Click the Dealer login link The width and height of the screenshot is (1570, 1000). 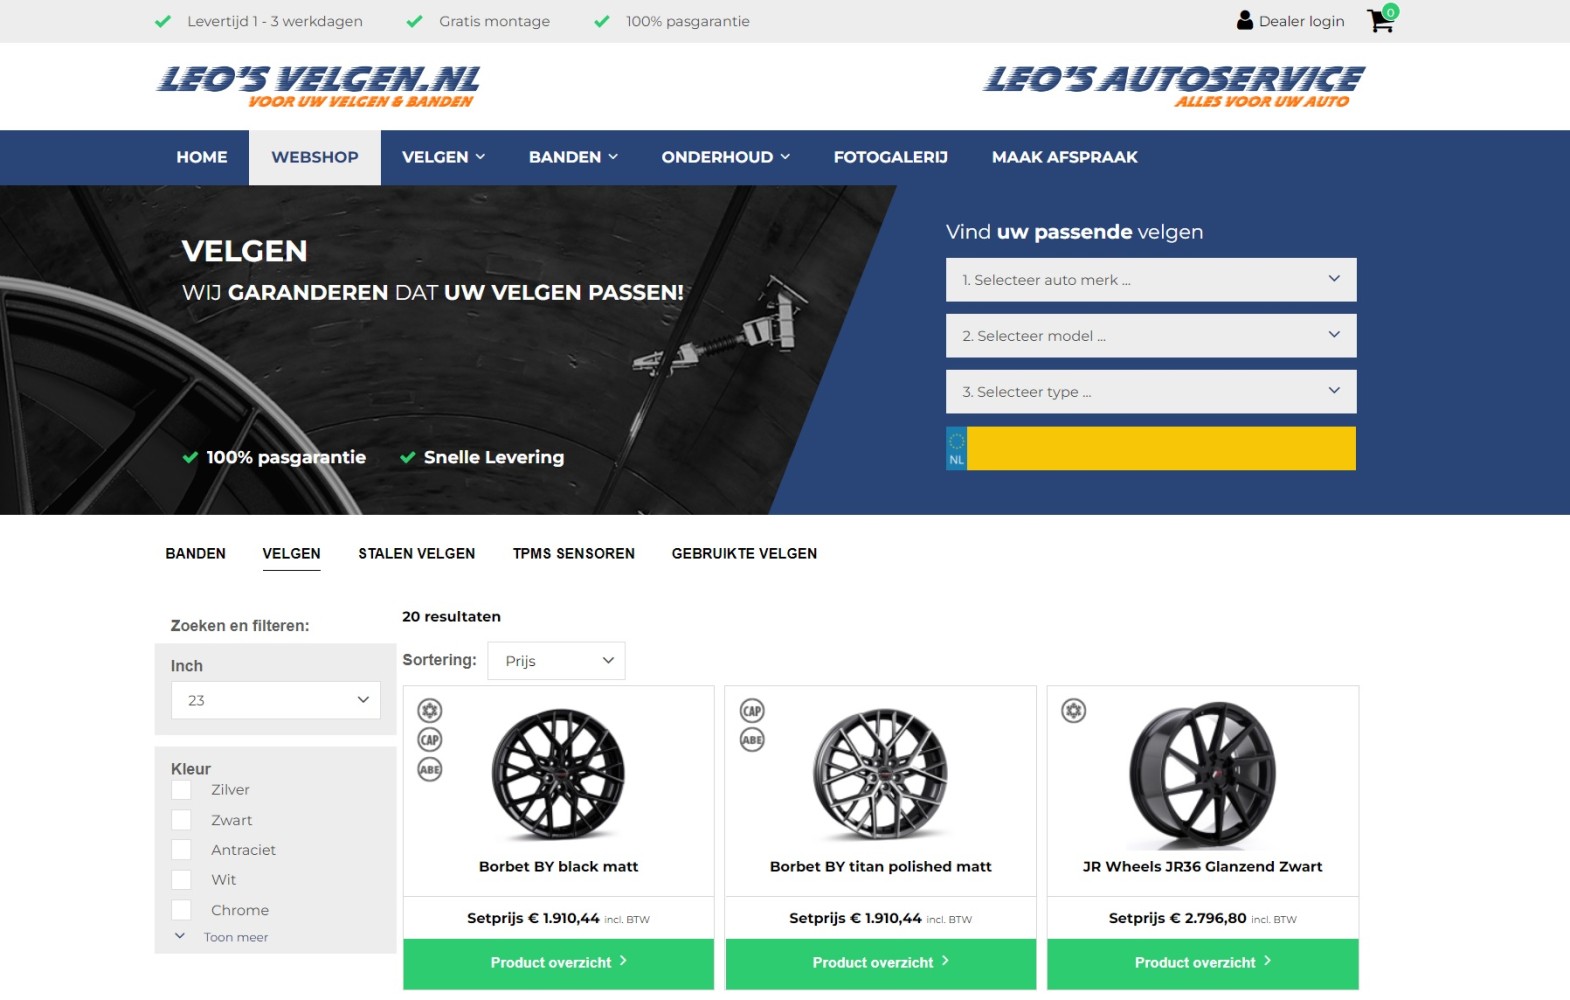pos(1301,21)
